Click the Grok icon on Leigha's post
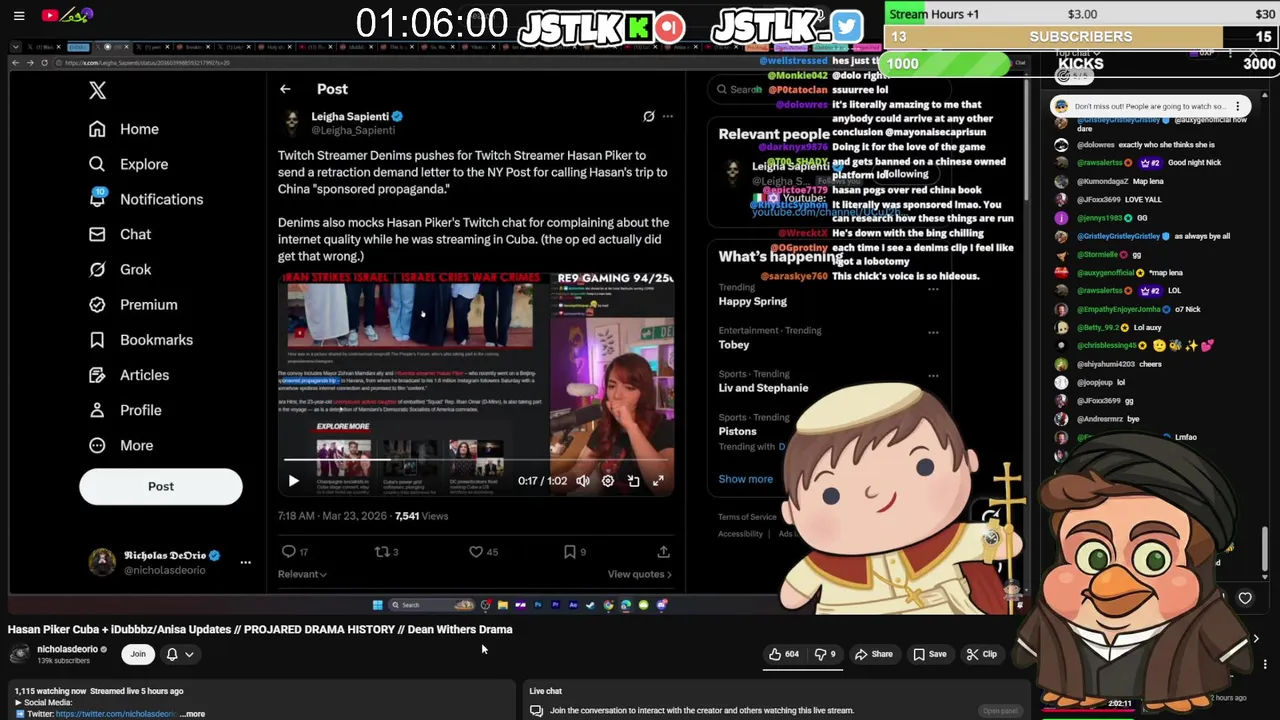 648,117
